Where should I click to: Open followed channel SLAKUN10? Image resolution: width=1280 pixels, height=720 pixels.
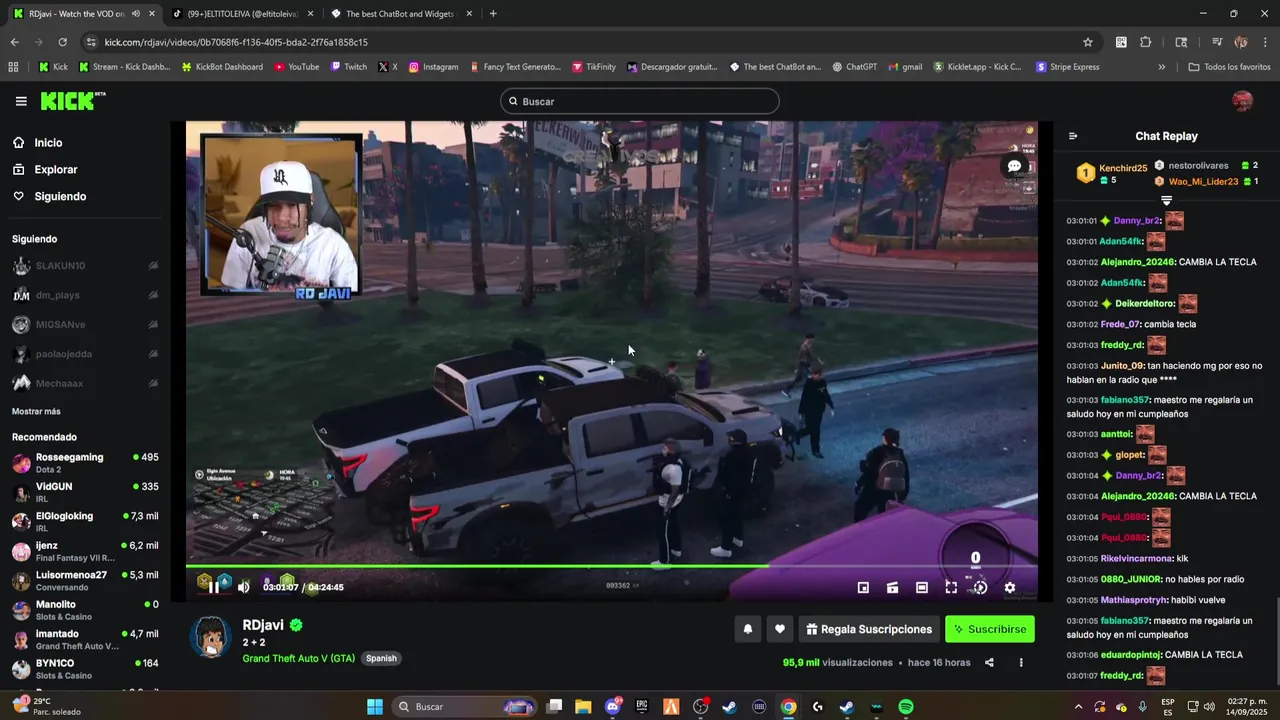(85, 266)
